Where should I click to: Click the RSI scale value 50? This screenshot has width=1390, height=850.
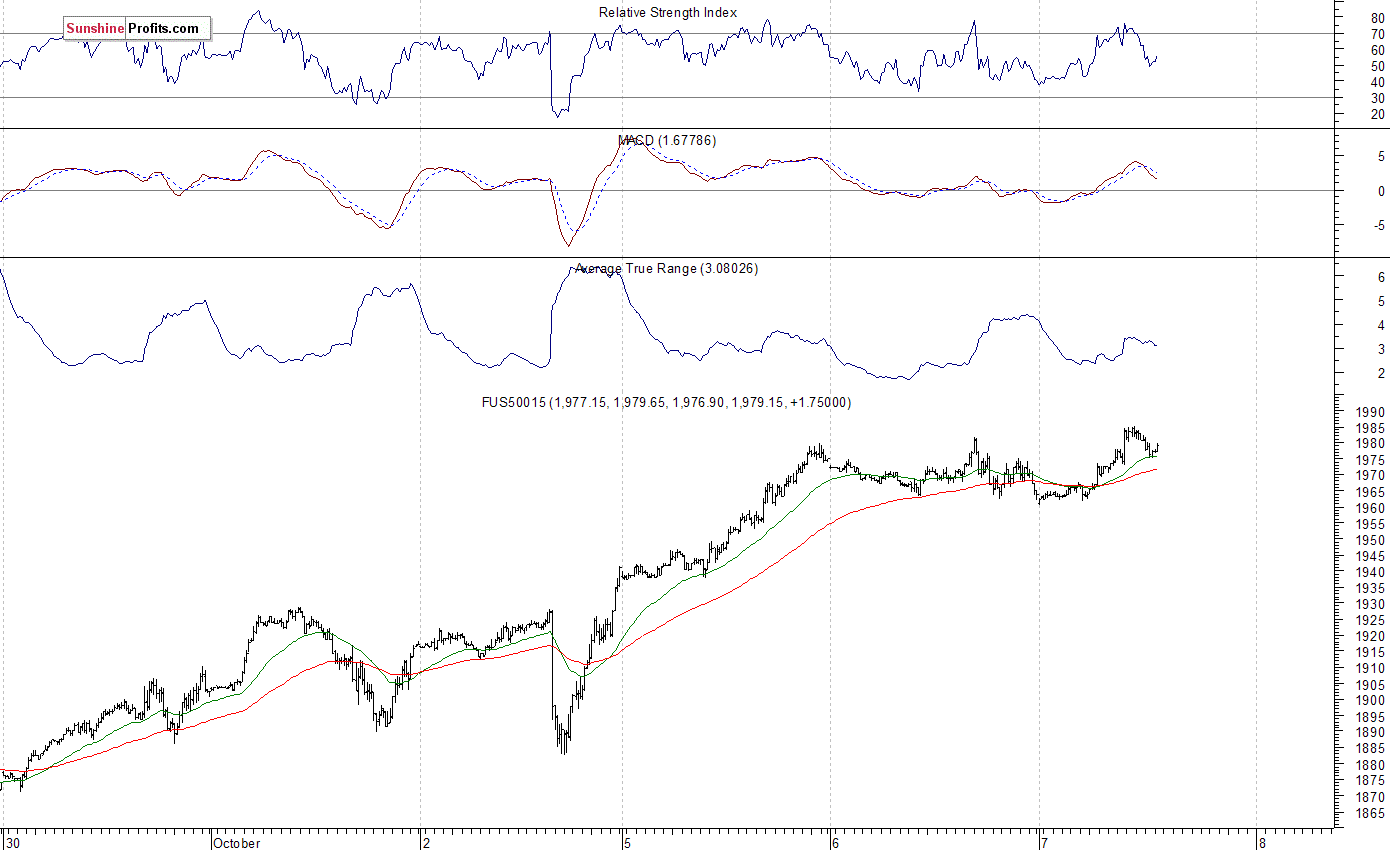pyautogui.click(x=1377, y=66)
